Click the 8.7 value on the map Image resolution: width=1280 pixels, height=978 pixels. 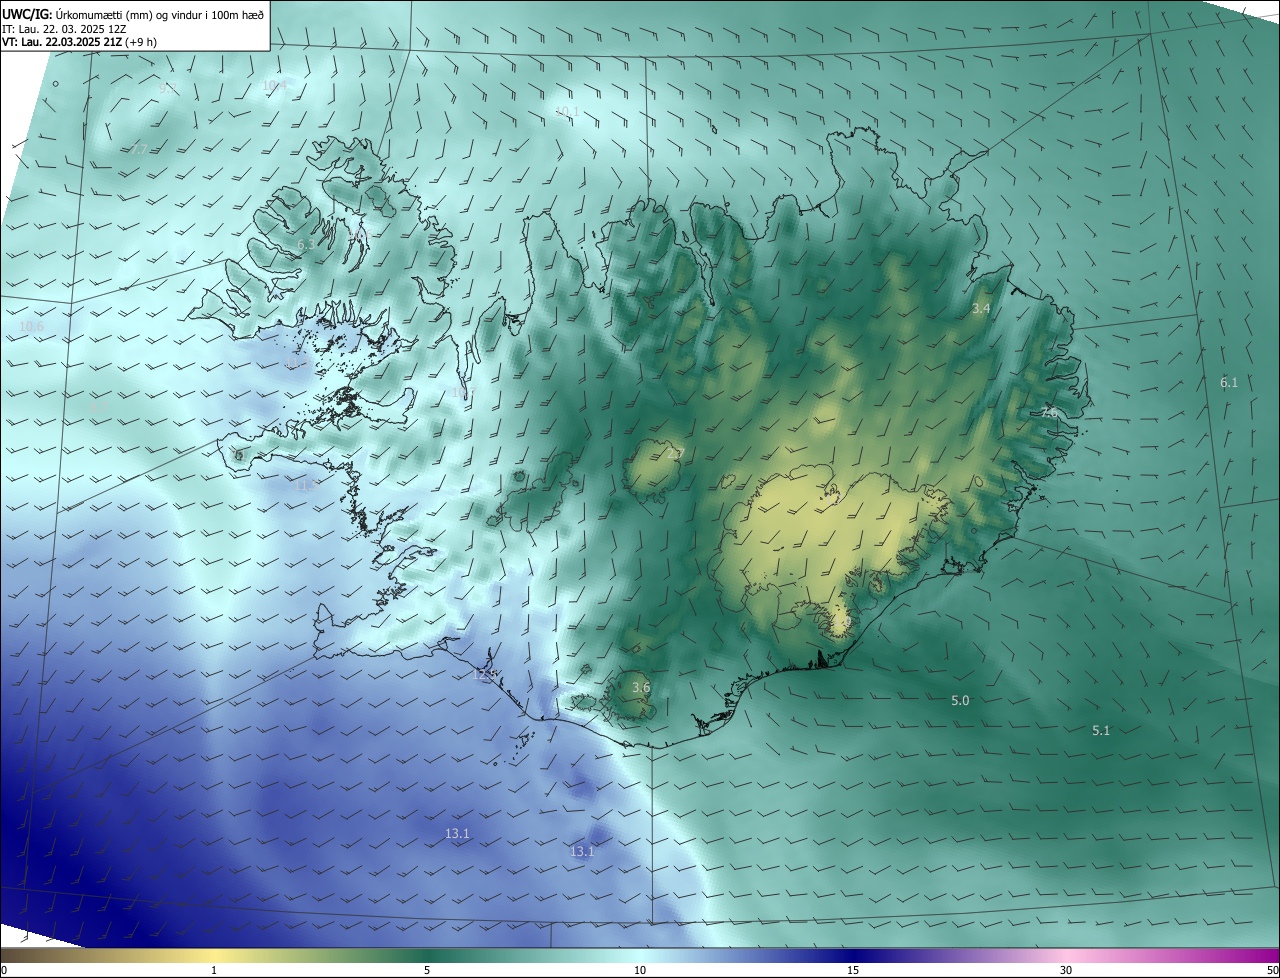[98, 408]
